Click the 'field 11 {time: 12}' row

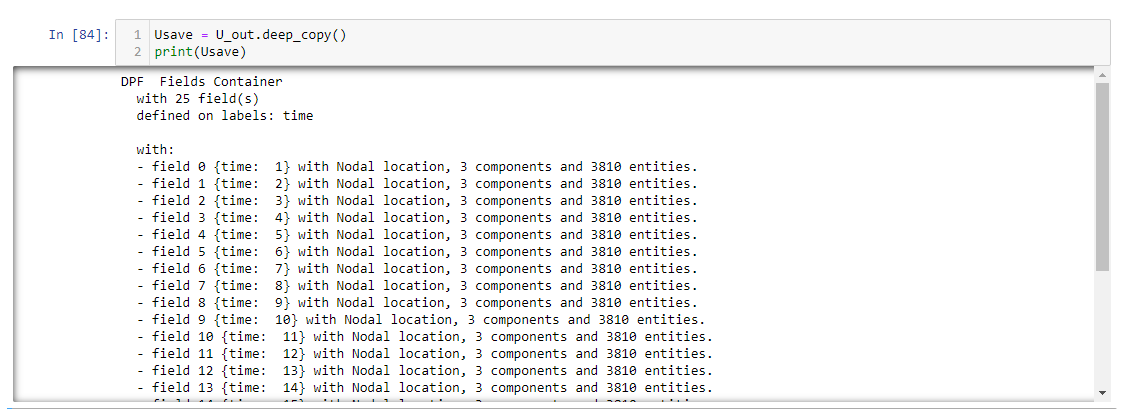(425, 354)
